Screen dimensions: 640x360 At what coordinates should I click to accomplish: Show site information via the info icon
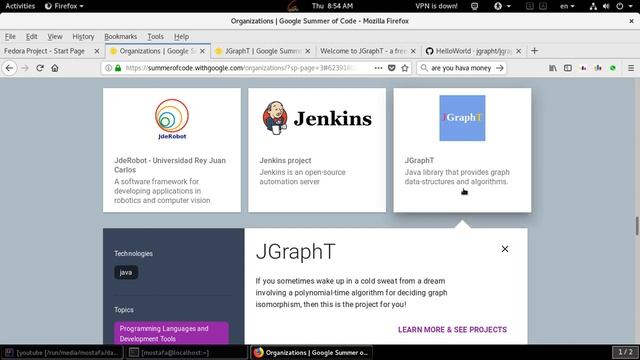coord(108,68)
